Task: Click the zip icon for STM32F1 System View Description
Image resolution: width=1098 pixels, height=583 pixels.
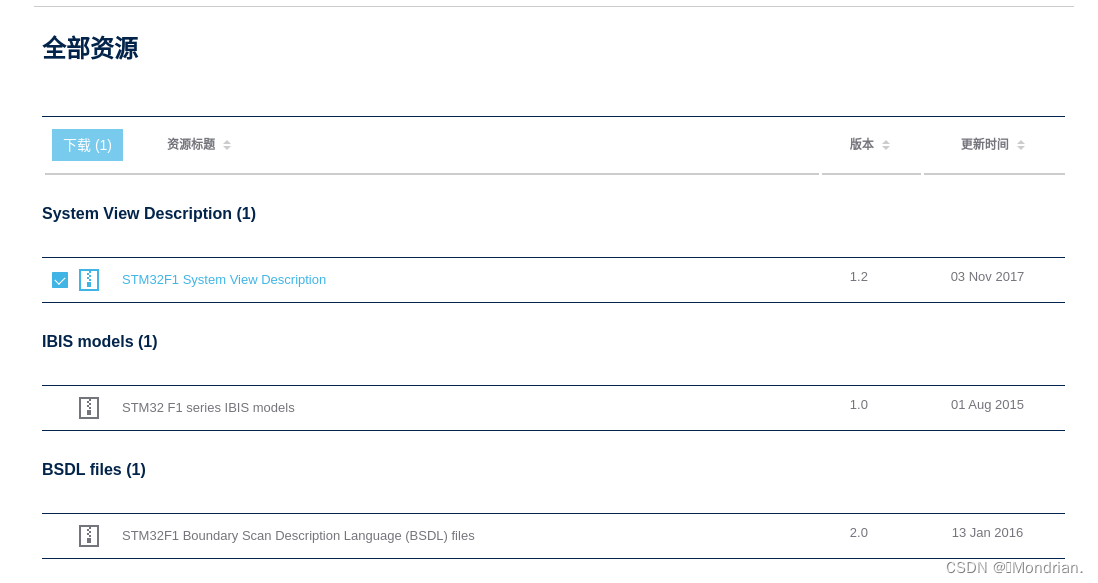Action: coord(89,280)
